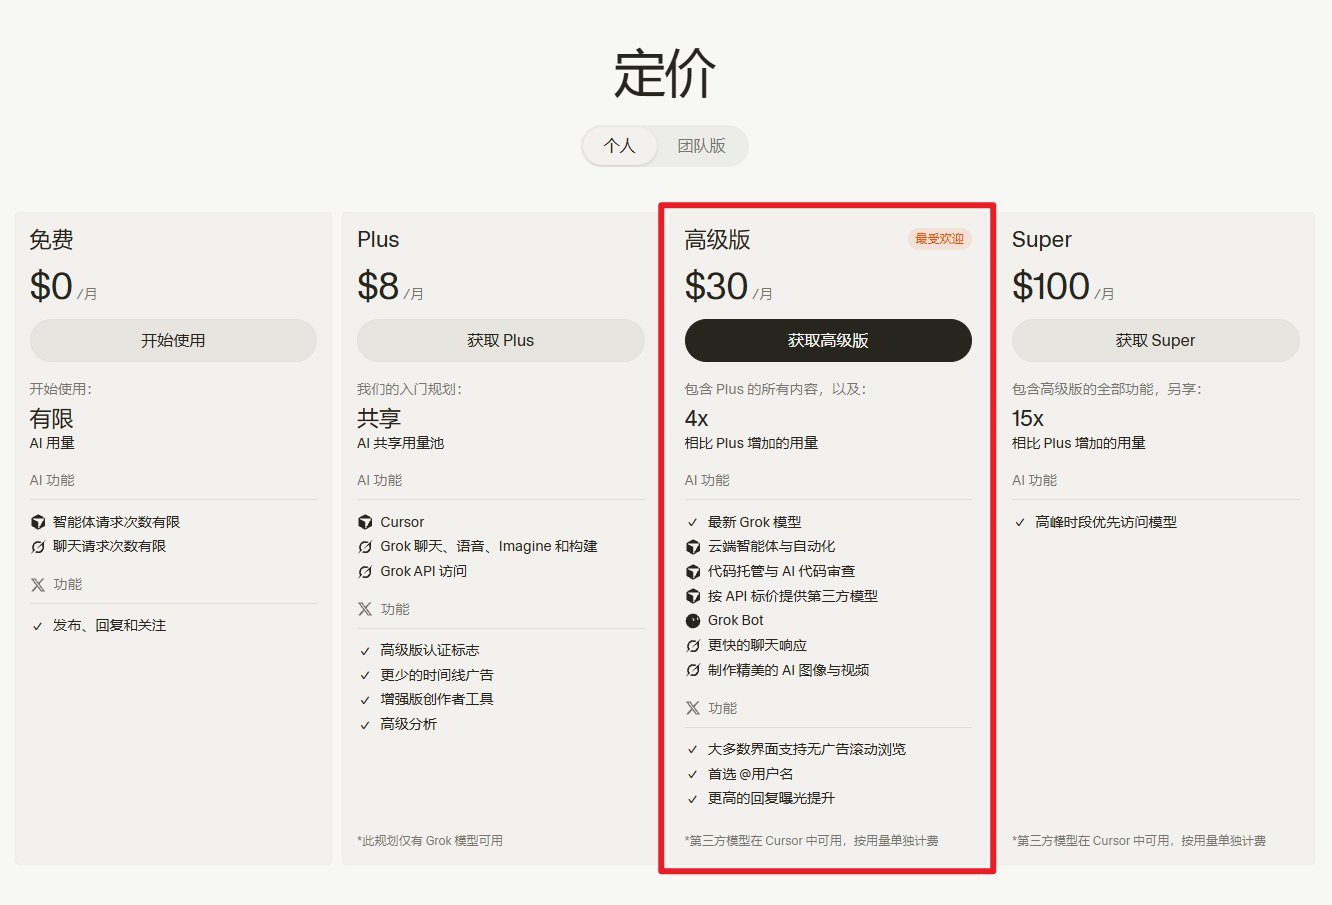Screen dimensions: 1332x905
Task: Click the 获取 Super button
Action: (x=1155, y=341)
